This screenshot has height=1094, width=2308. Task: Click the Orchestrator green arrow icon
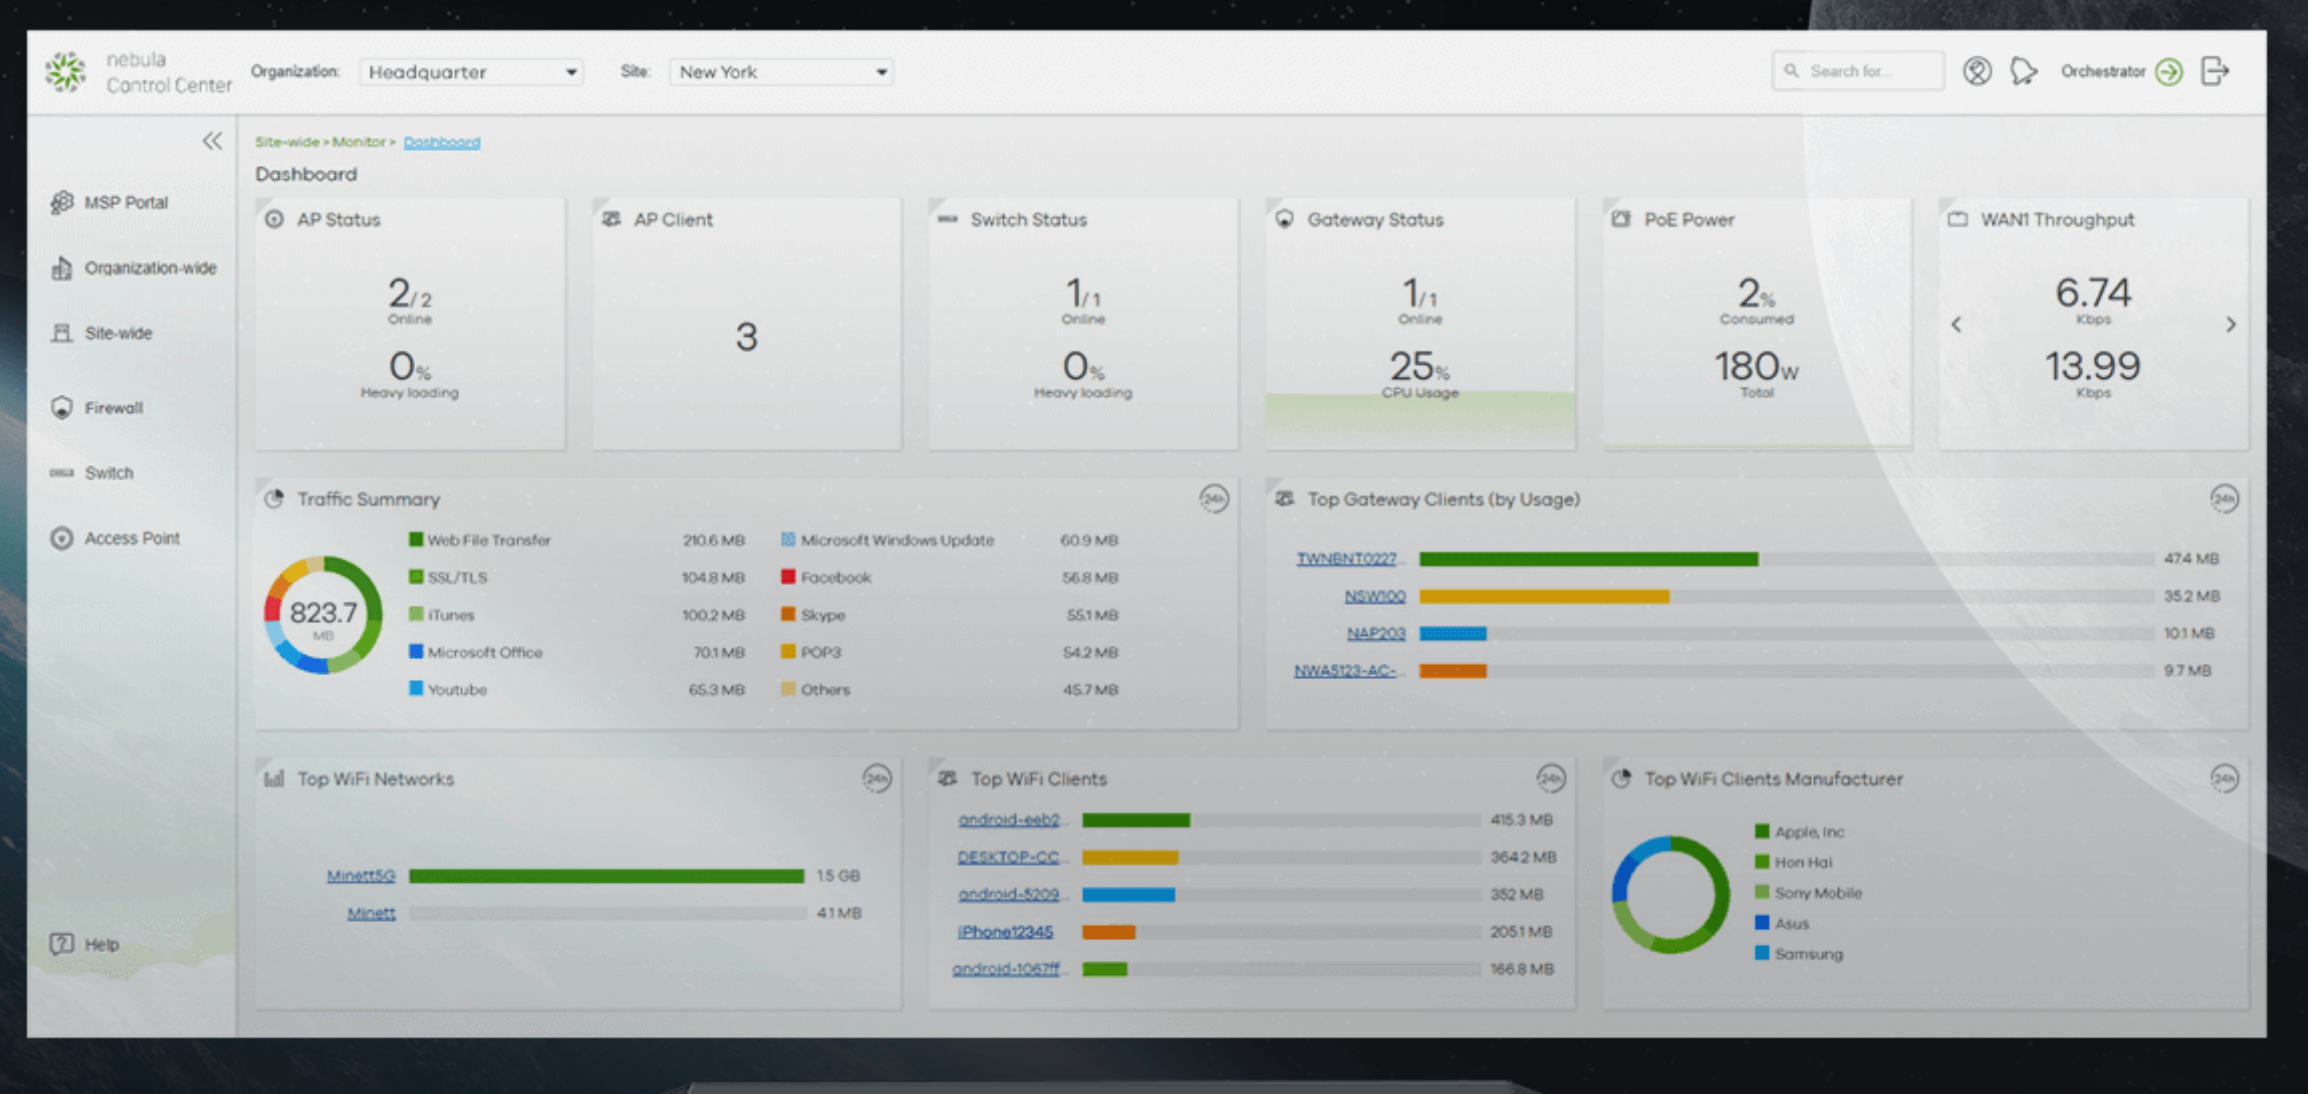(2169, 72)
